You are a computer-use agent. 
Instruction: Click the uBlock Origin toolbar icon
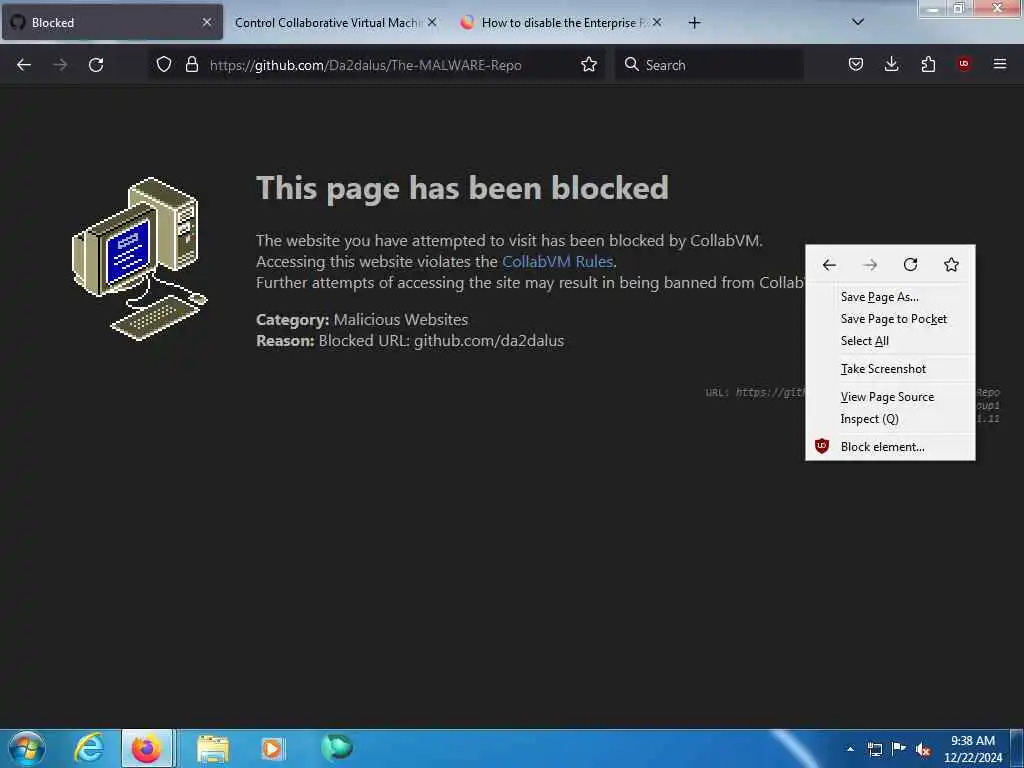964,64
